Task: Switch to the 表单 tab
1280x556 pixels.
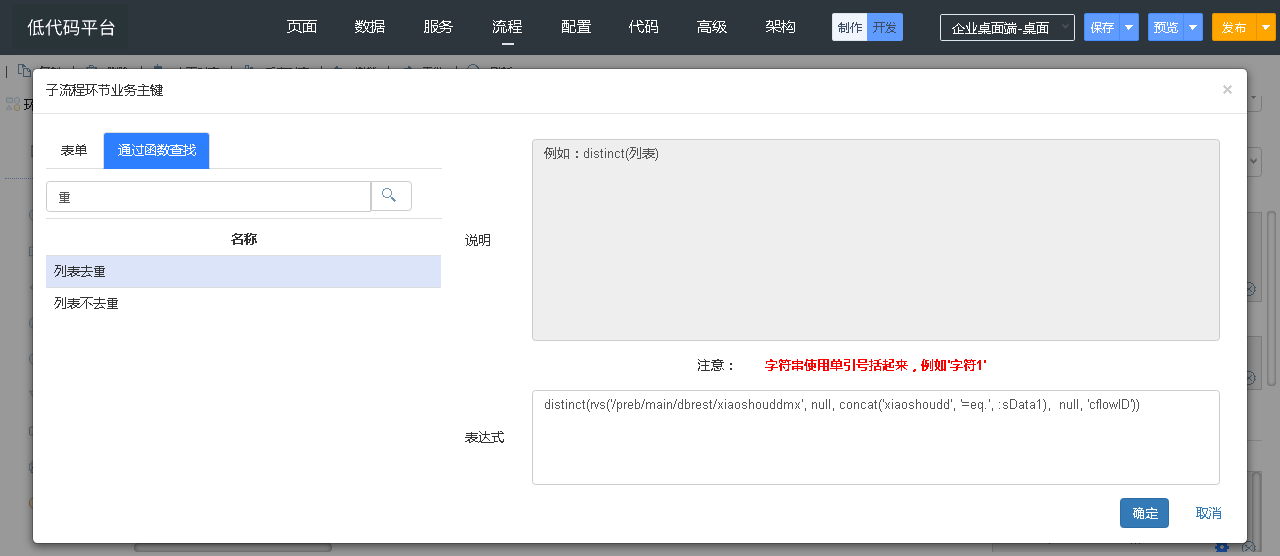Action: point(74,151)
